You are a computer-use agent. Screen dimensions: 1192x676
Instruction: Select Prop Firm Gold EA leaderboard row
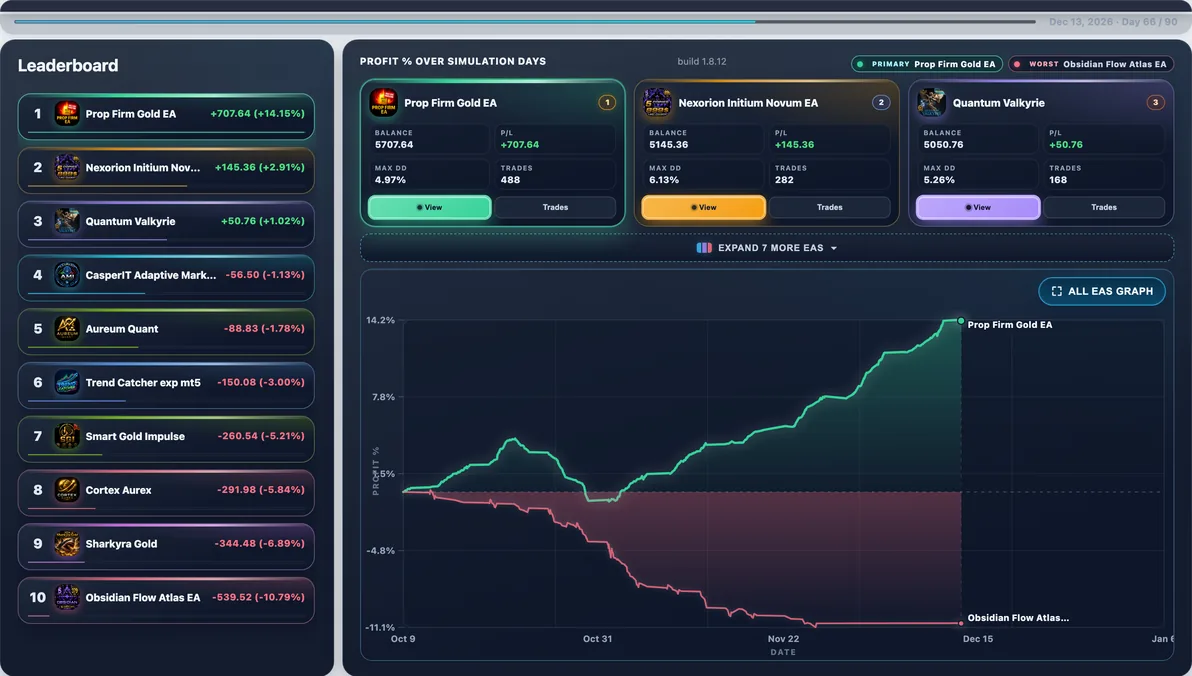166,116
